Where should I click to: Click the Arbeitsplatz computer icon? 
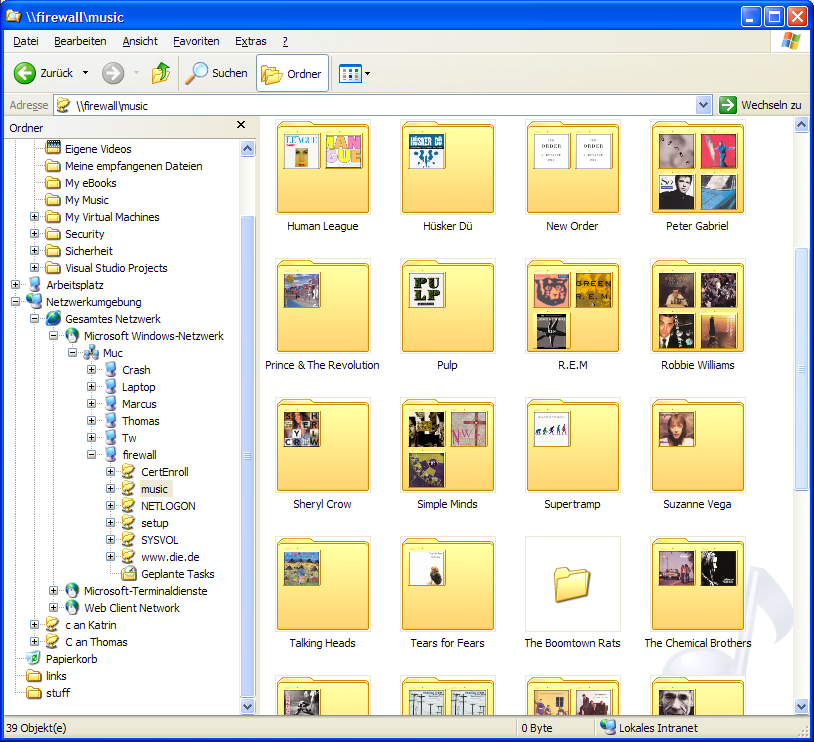(x=35, y=285)
